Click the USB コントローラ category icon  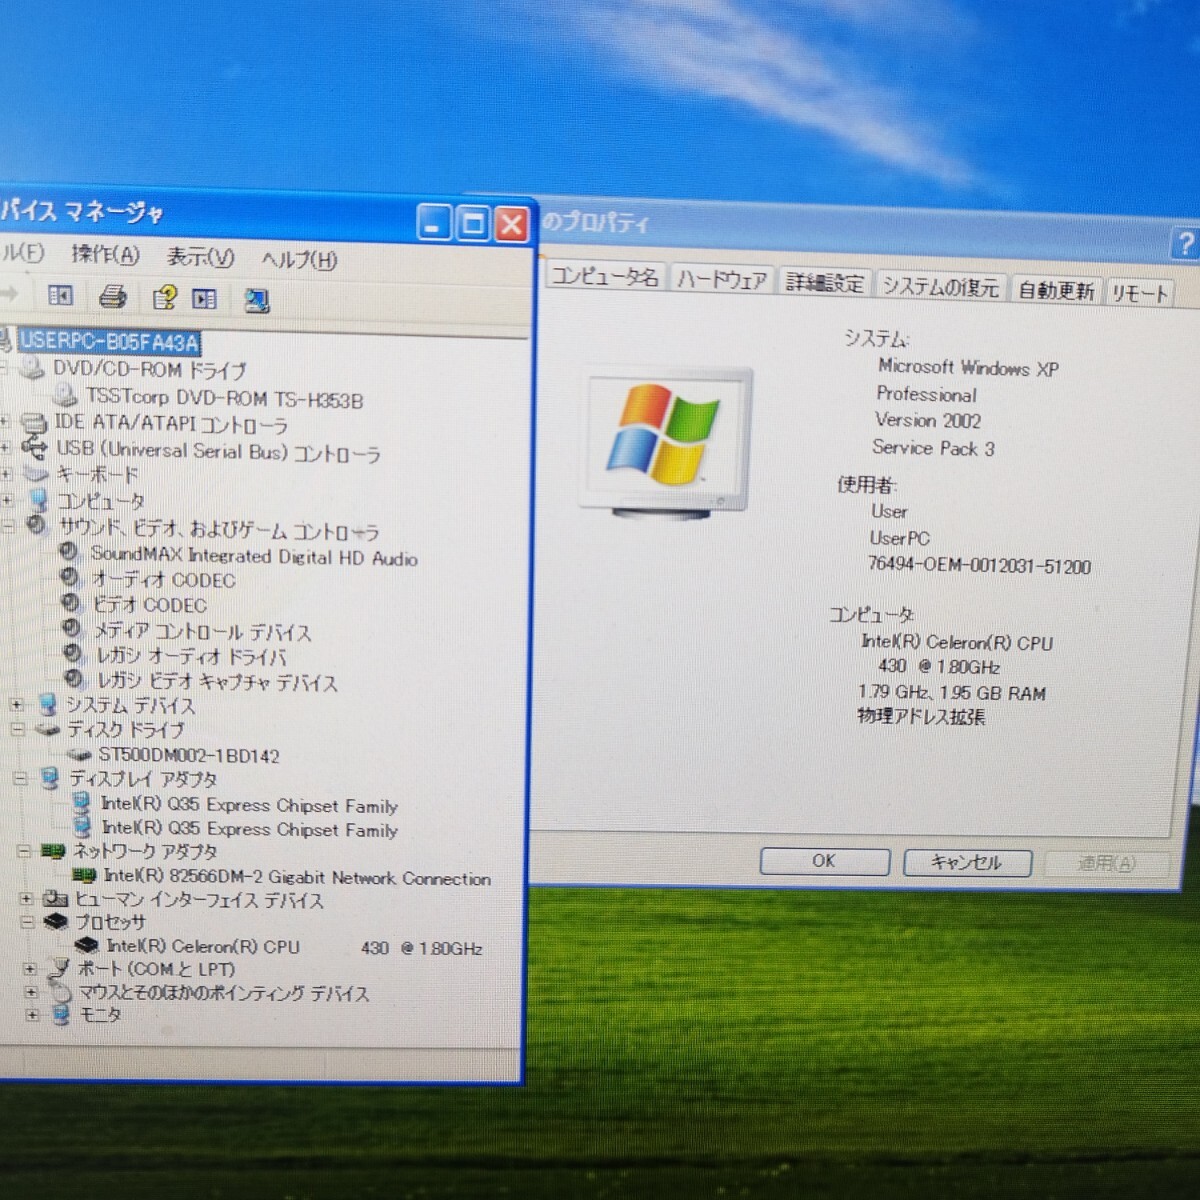pos(34,449)
